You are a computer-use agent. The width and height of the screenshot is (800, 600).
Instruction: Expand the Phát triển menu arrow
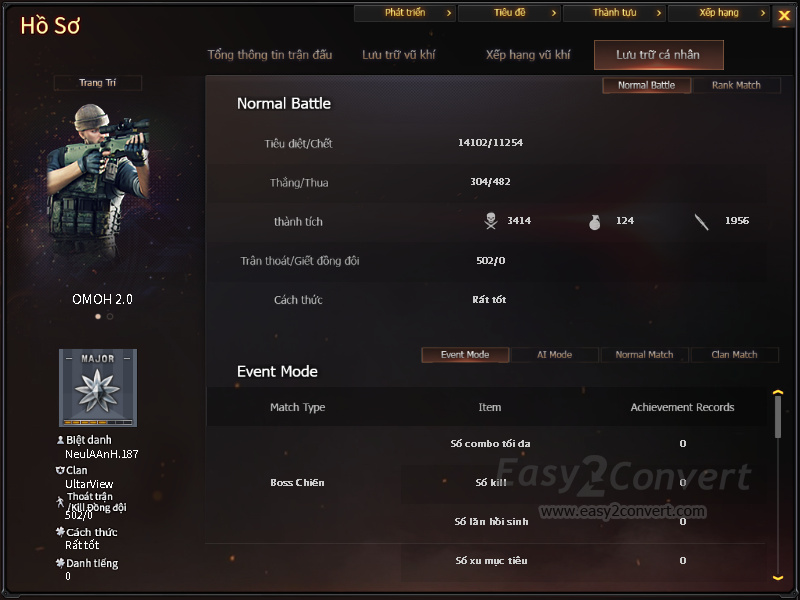click(x=449, y=13)
